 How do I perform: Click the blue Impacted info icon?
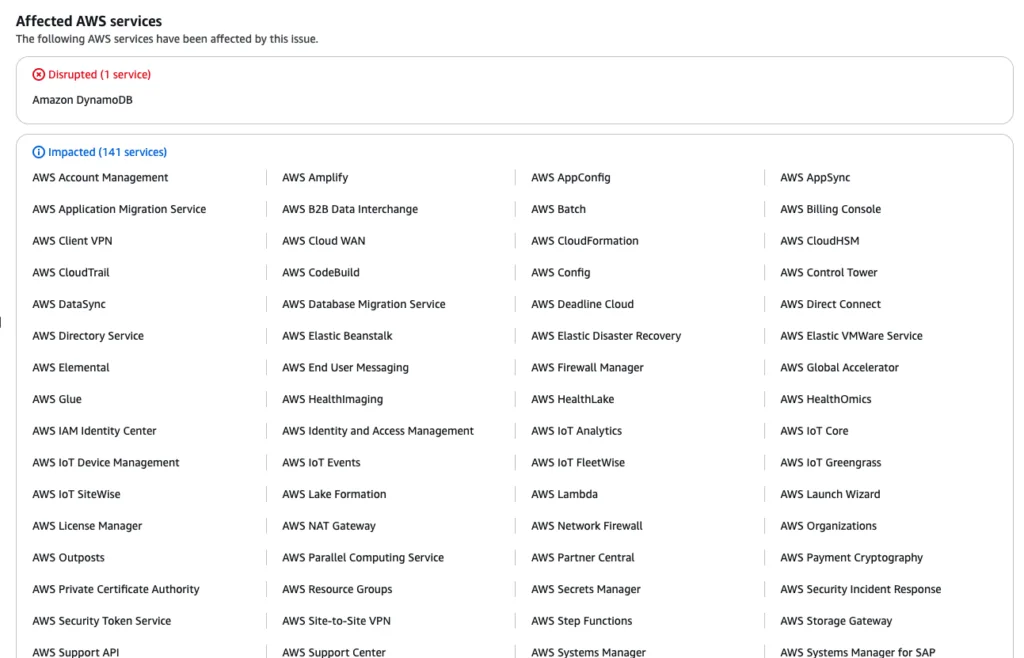tap(39, 153)
